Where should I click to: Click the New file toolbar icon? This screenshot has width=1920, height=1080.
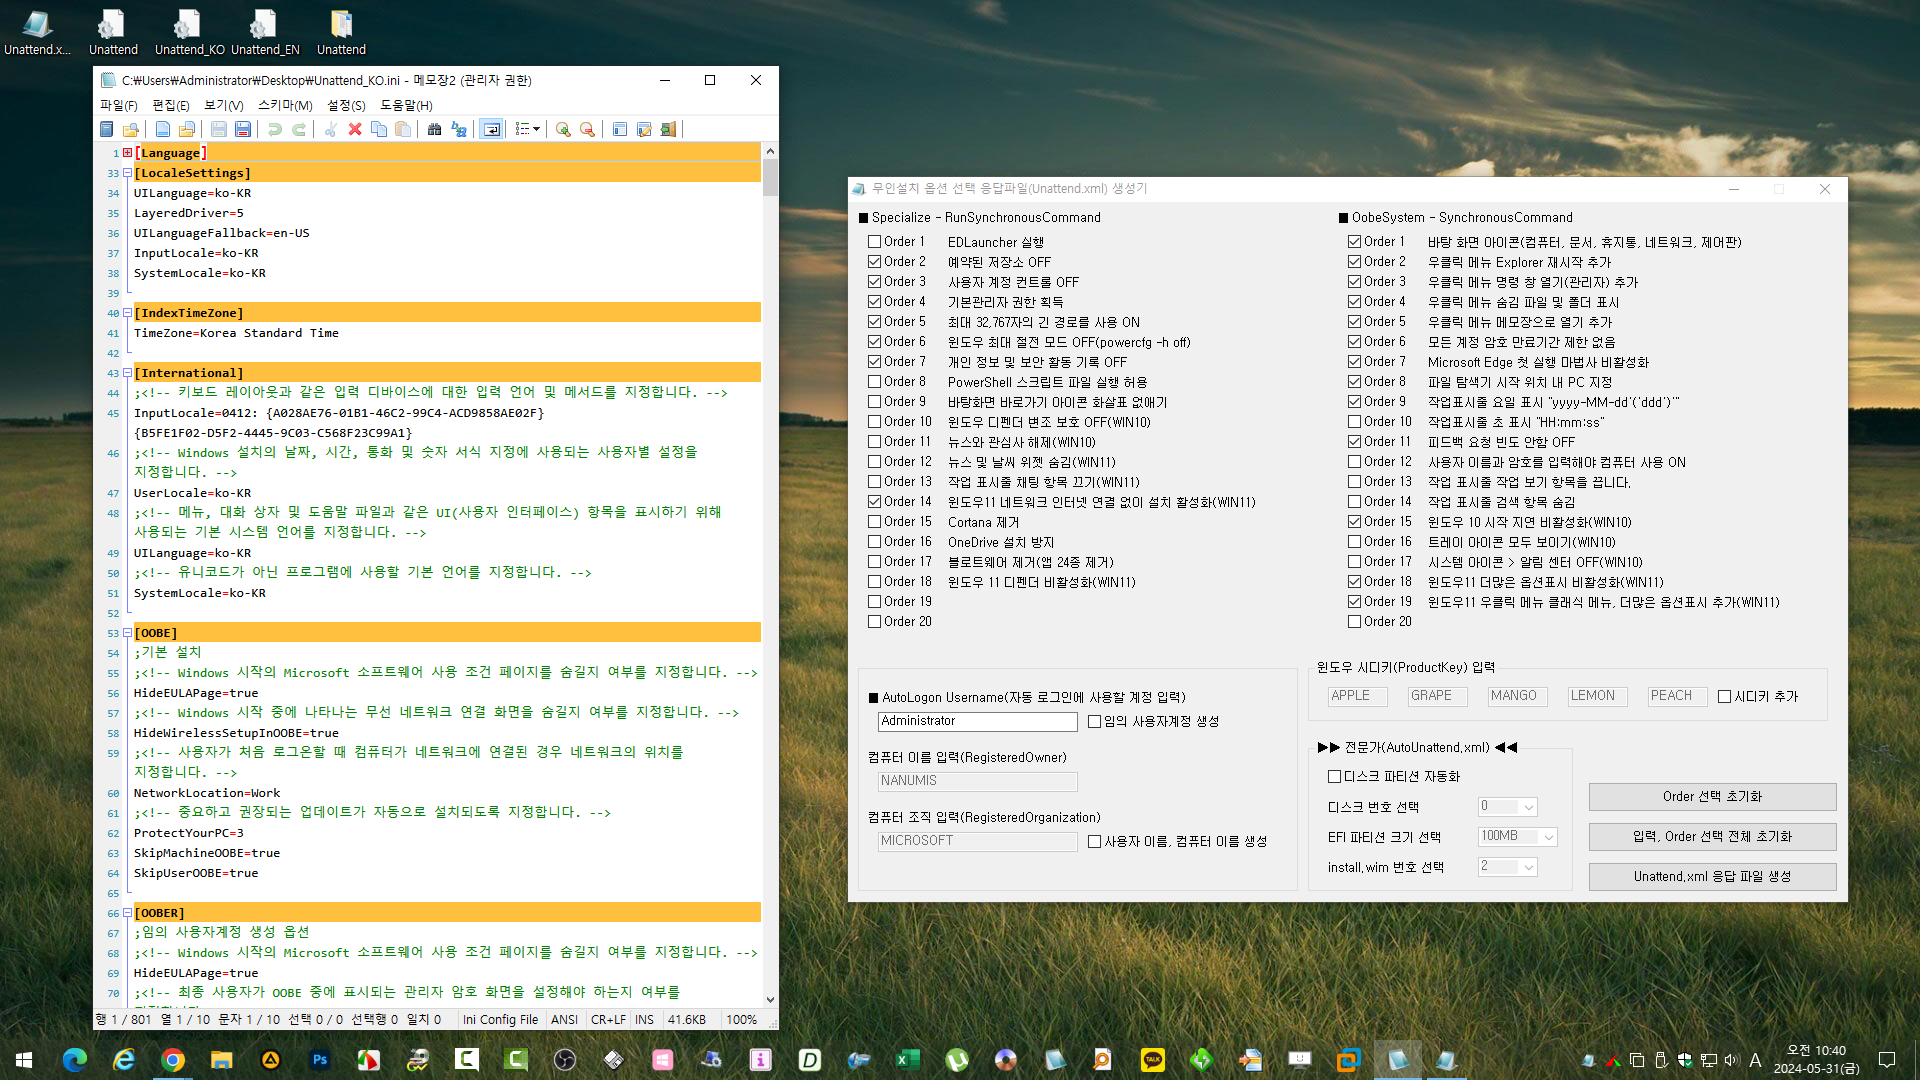[162, 129]
